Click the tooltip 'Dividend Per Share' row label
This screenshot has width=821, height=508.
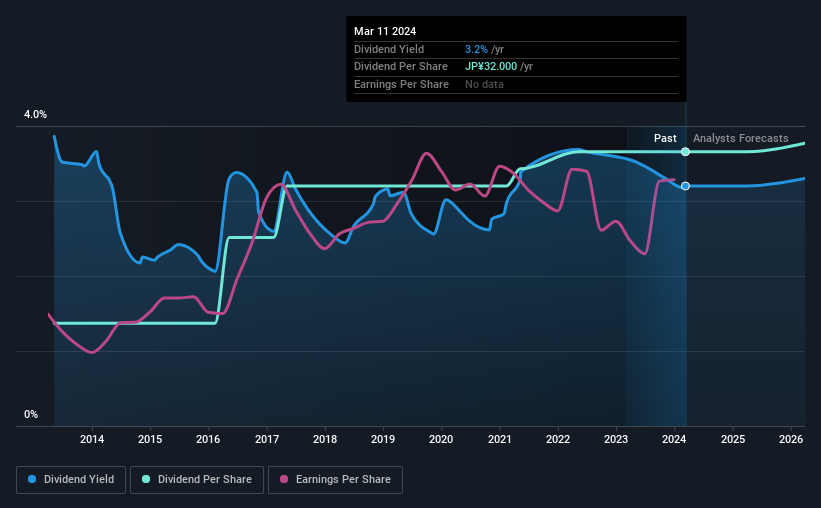[401, 67]
